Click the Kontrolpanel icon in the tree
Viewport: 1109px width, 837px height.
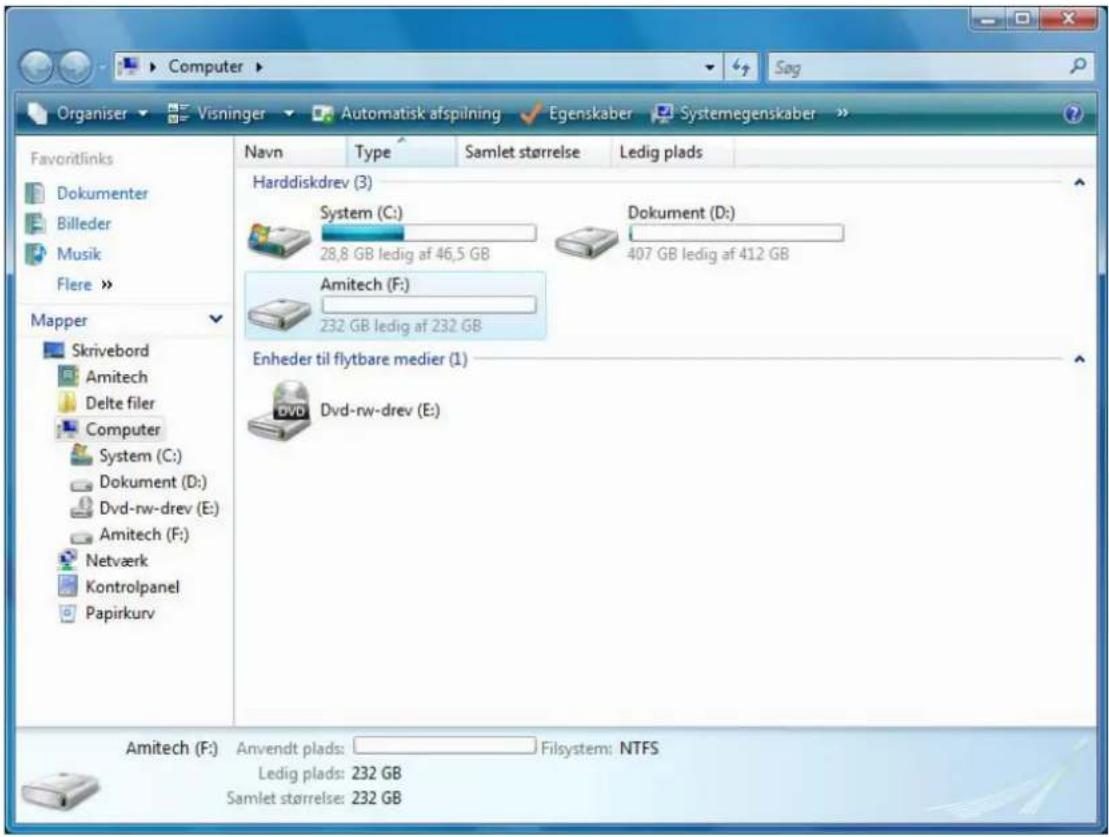pyautogui.click(x=67, y=587)
